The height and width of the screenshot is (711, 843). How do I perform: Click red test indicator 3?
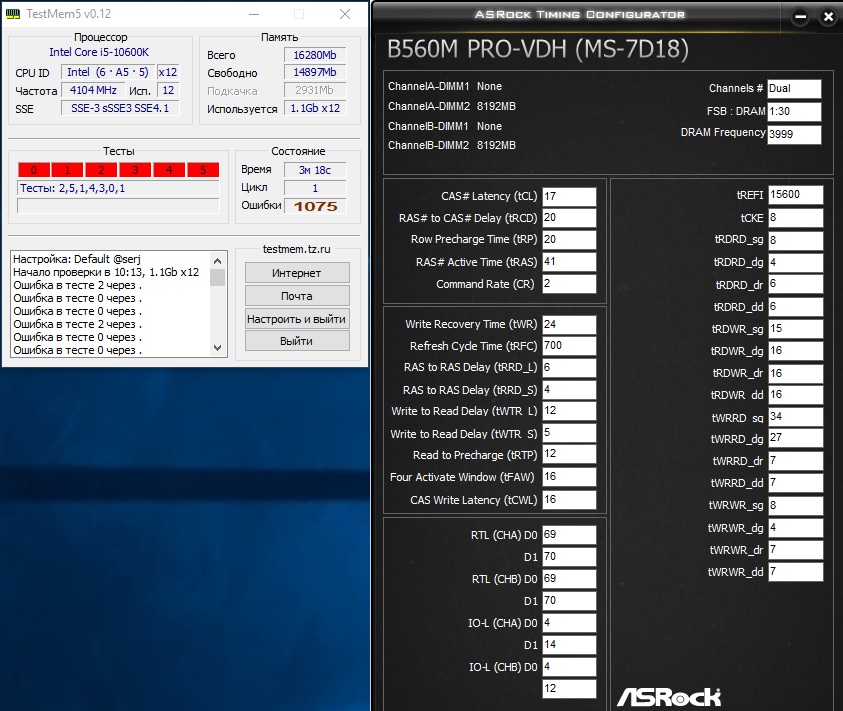point(135,170)
